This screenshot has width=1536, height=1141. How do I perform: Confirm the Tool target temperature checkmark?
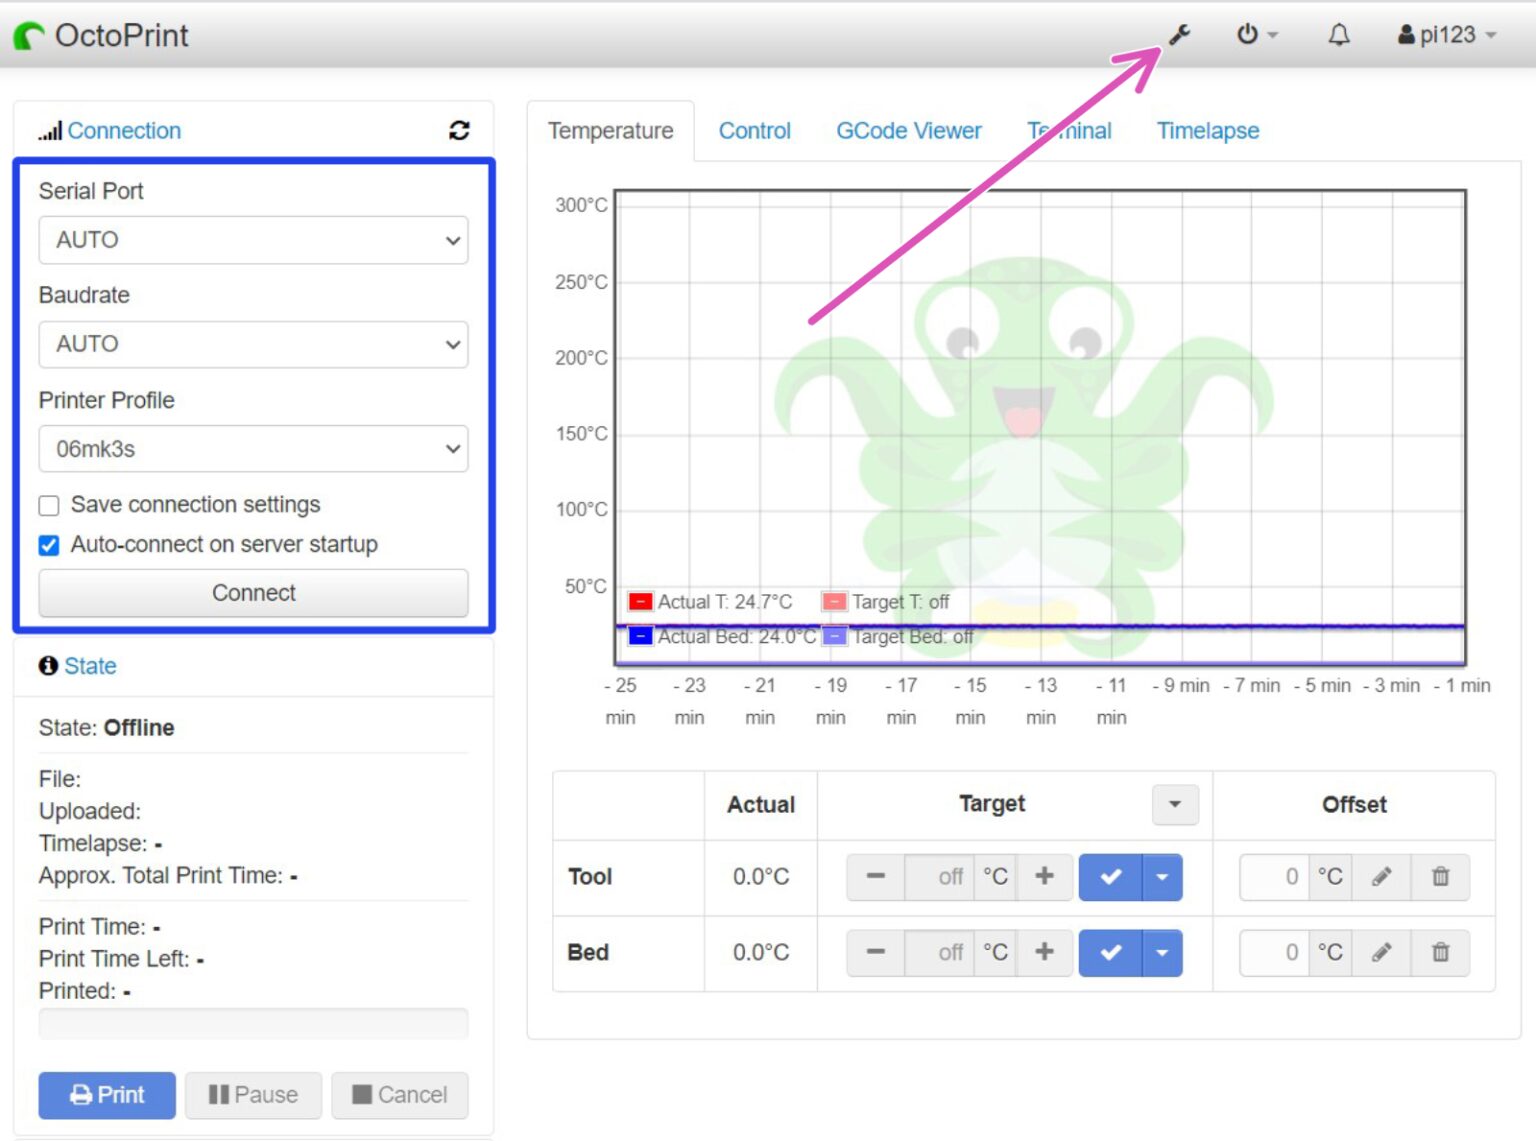tap(1110, 877)
